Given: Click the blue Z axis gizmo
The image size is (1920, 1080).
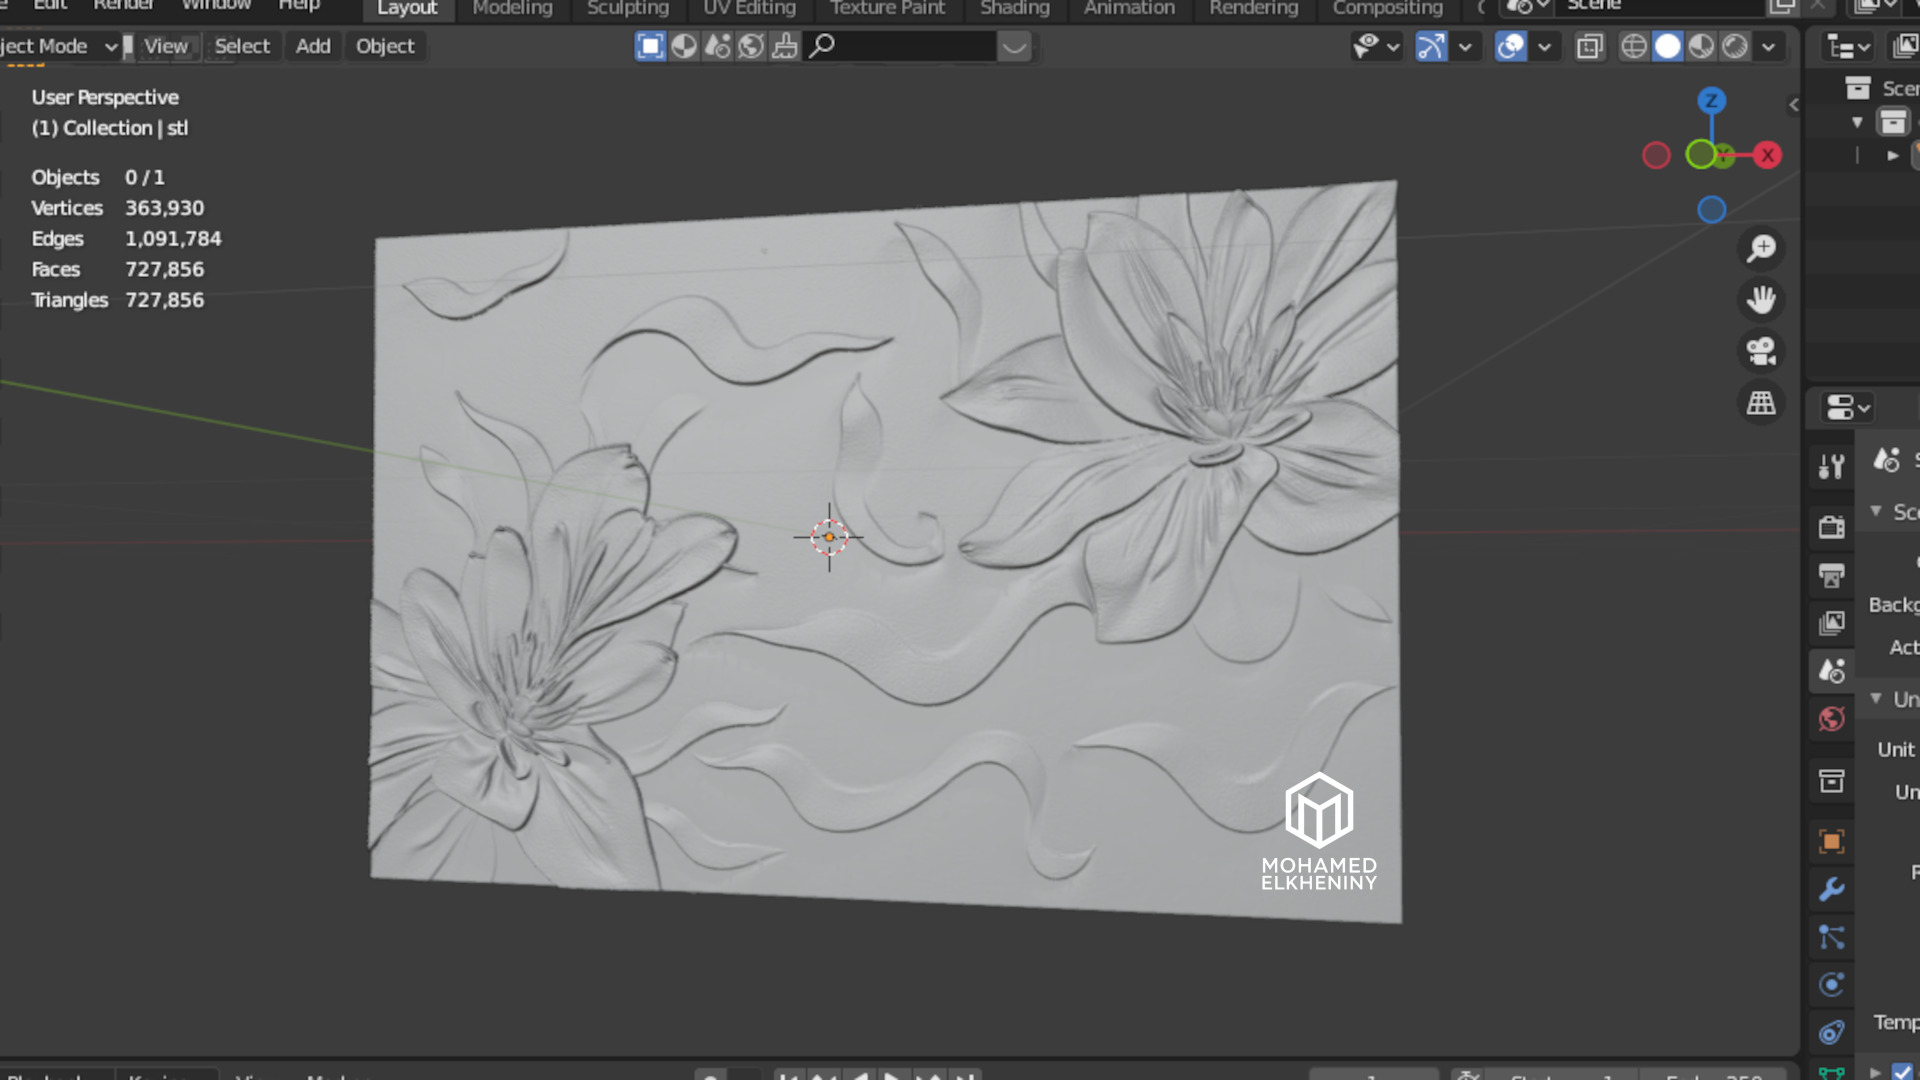Looking at the screenshot, I should pos(1711,100).
